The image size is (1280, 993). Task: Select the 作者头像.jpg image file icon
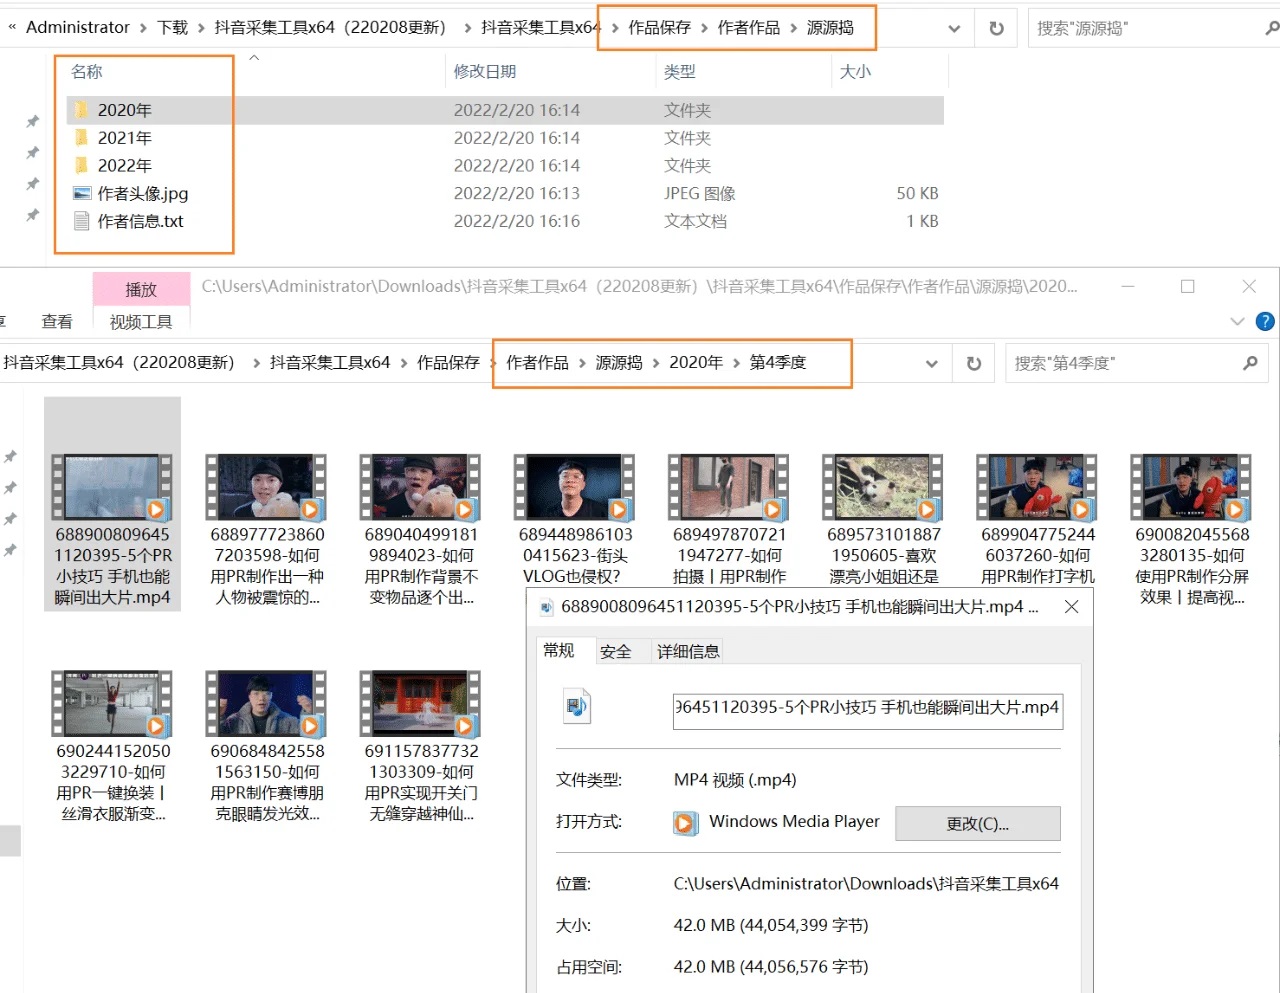(82, 194)
